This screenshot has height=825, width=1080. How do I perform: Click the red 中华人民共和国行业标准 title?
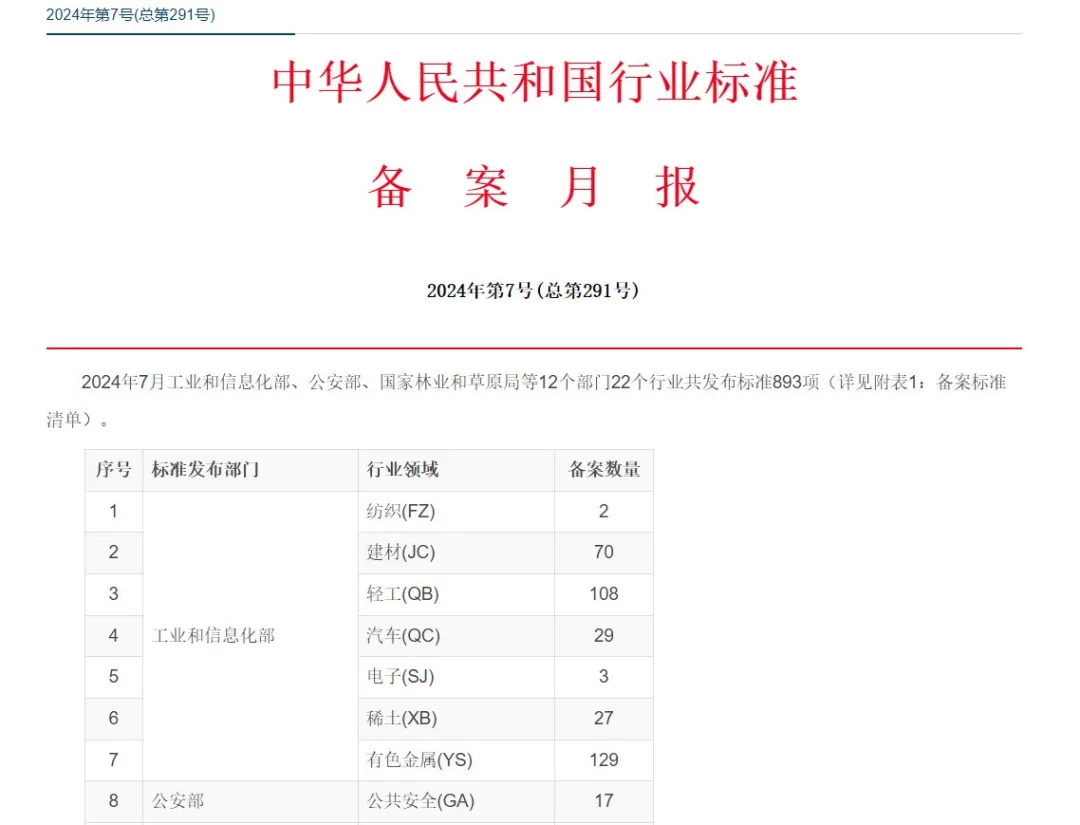point(535,83)
